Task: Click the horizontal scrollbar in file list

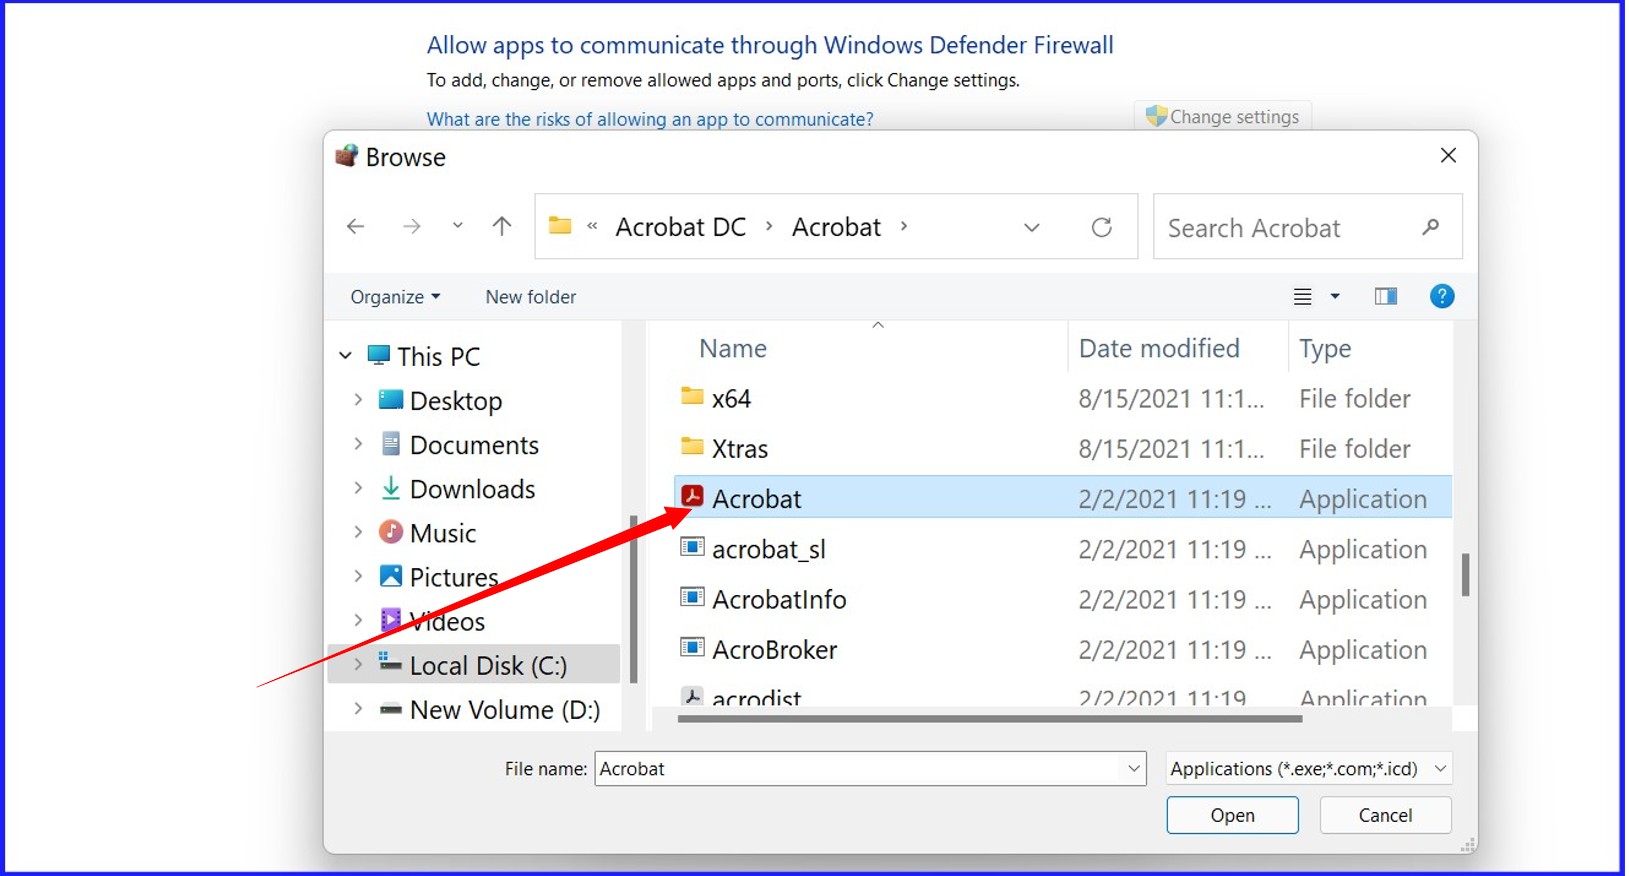Action: [x=990, y=718]
